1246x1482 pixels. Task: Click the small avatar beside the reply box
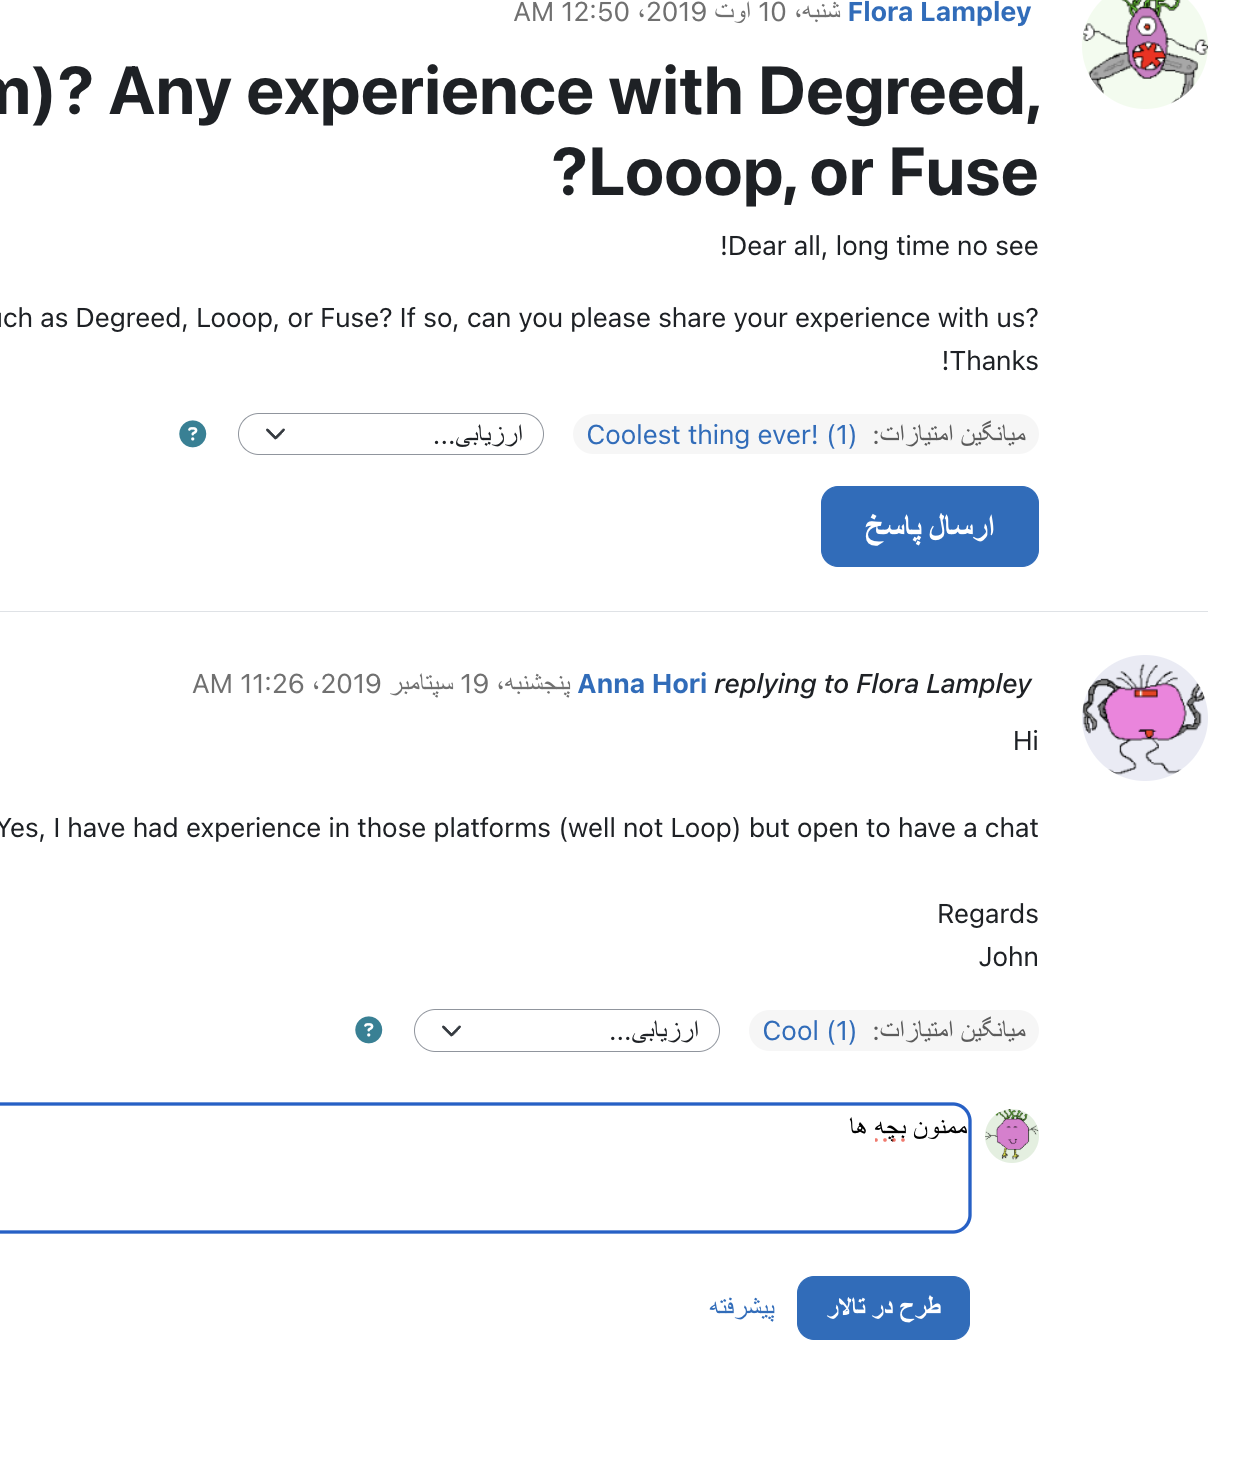(x=1012, y=1135)
